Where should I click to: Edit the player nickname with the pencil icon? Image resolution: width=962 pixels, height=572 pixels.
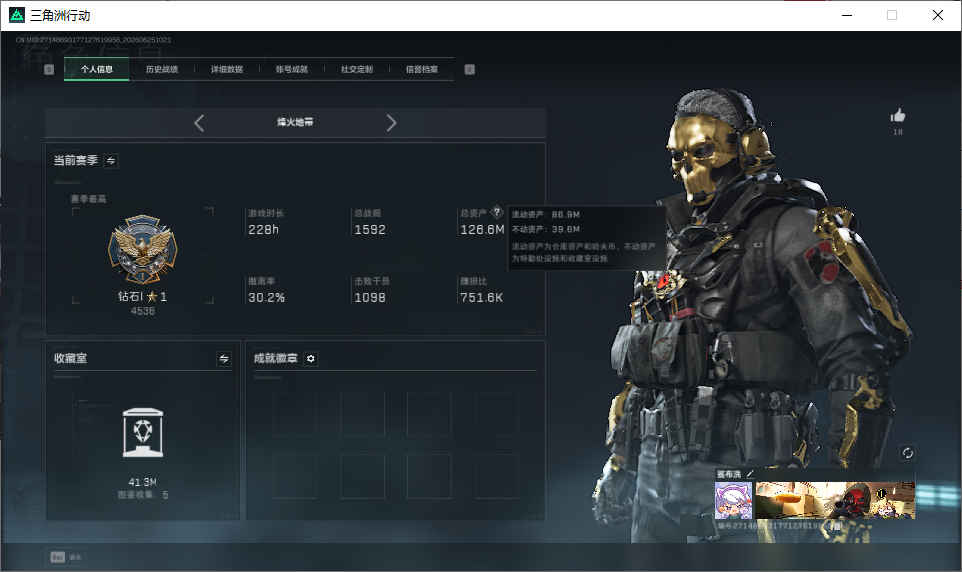pyautogui.click(x=750, y=474)
